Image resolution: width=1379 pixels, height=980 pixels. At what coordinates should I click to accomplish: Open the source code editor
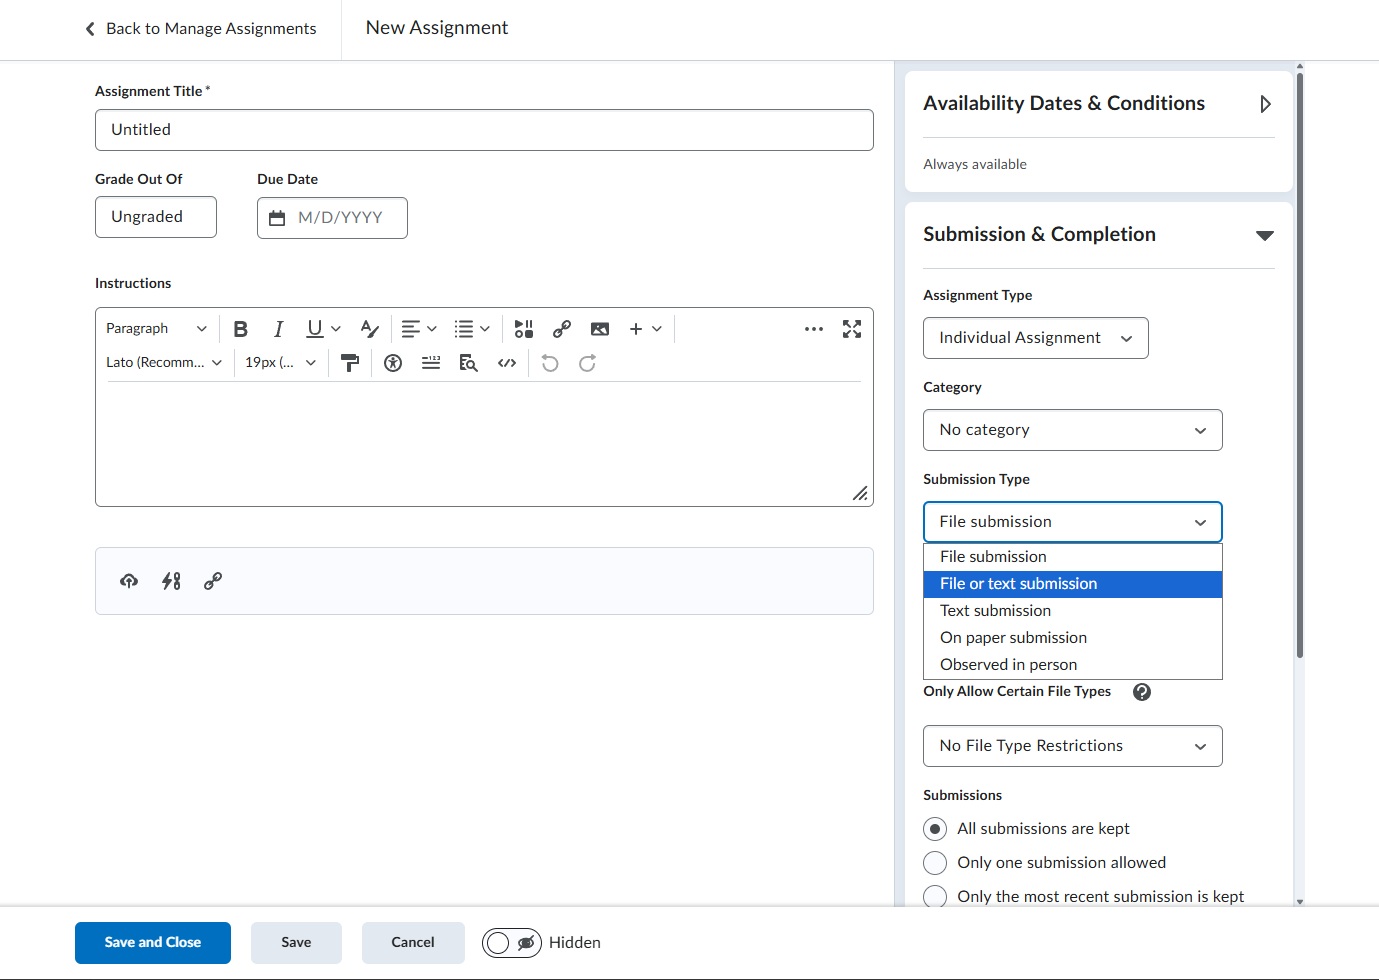pyautogui.click(x=507, y=363)
